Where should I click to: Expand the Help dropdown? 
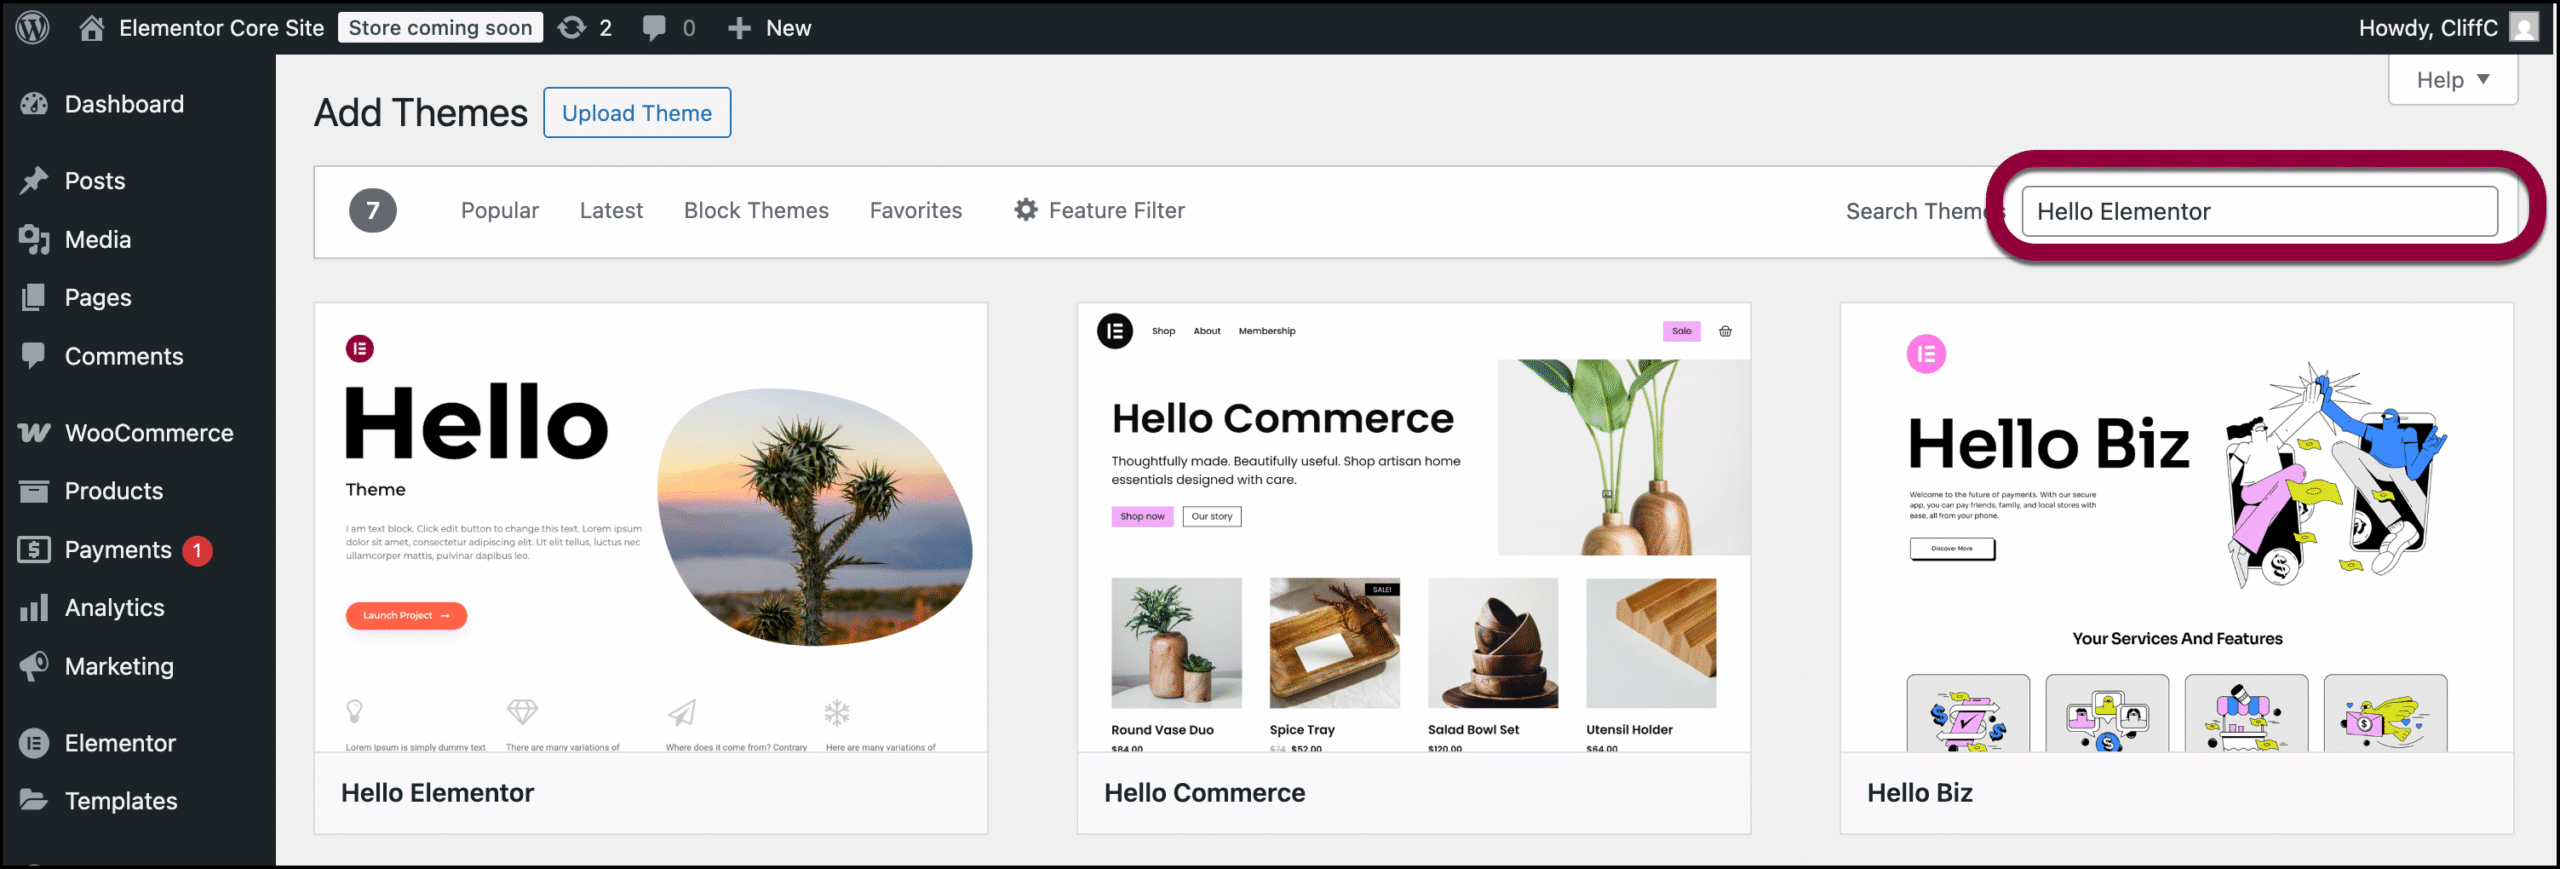point(2453,80)
